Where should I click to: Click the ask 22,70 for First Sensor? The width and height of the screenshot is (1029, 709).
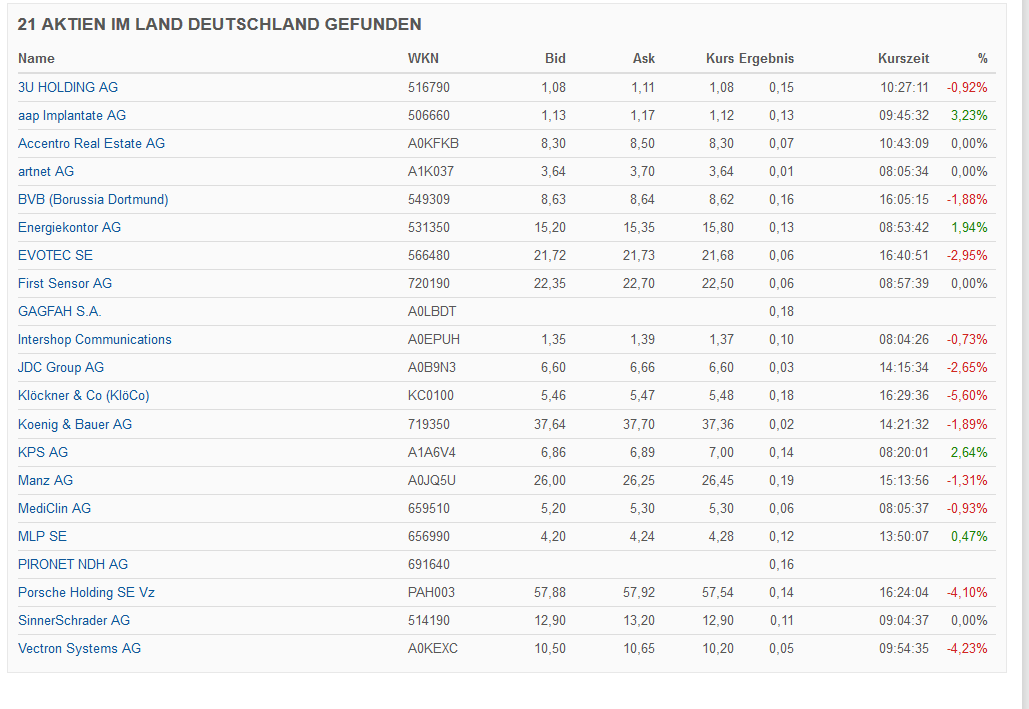(x=639, y=284)
